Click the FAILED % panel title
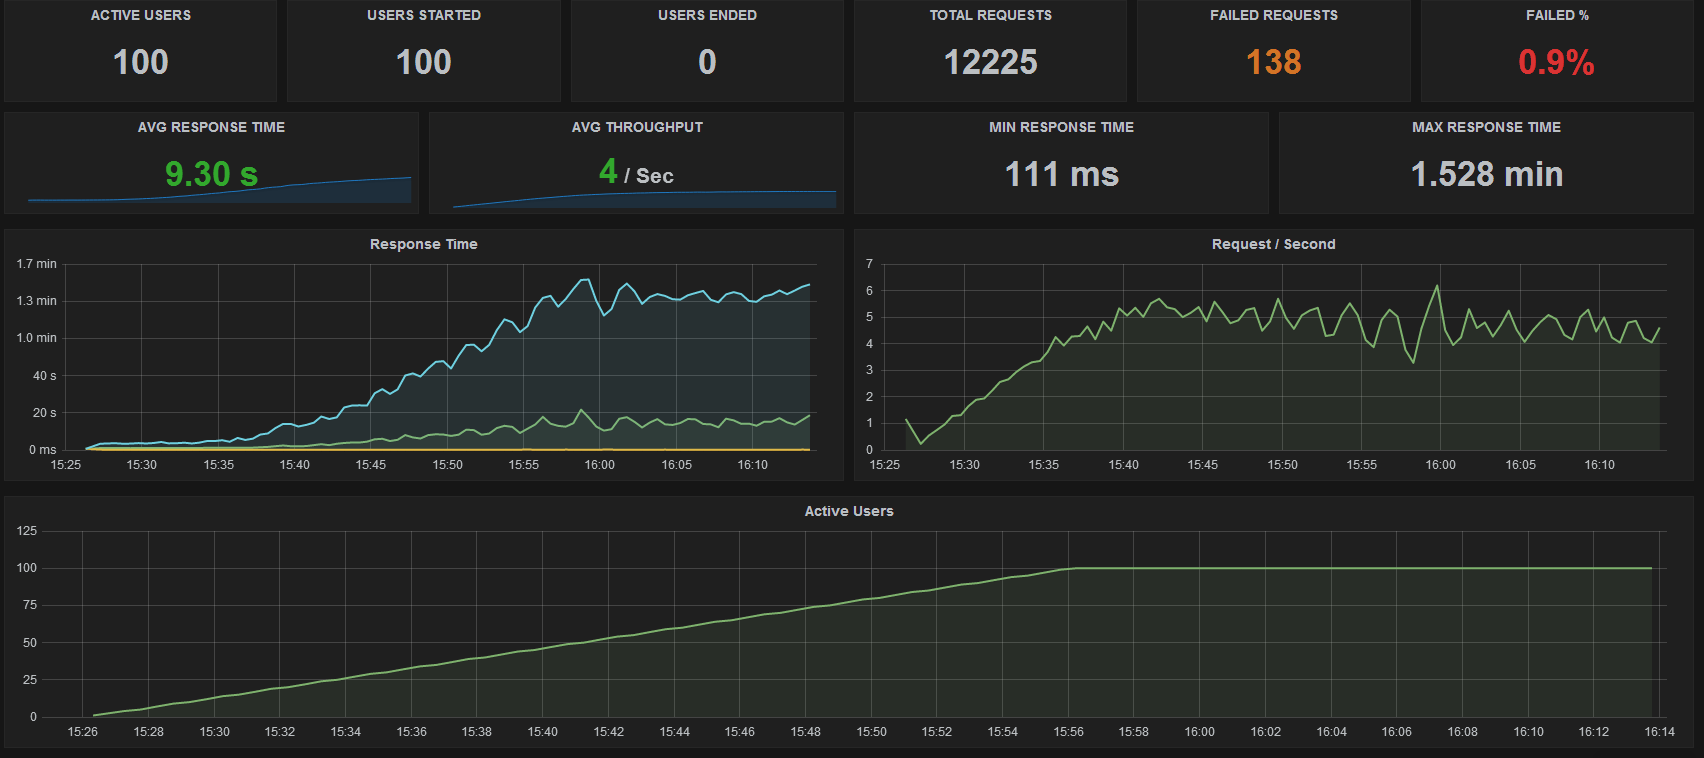The image size is (1704, 758). (x=1556, y=15)
